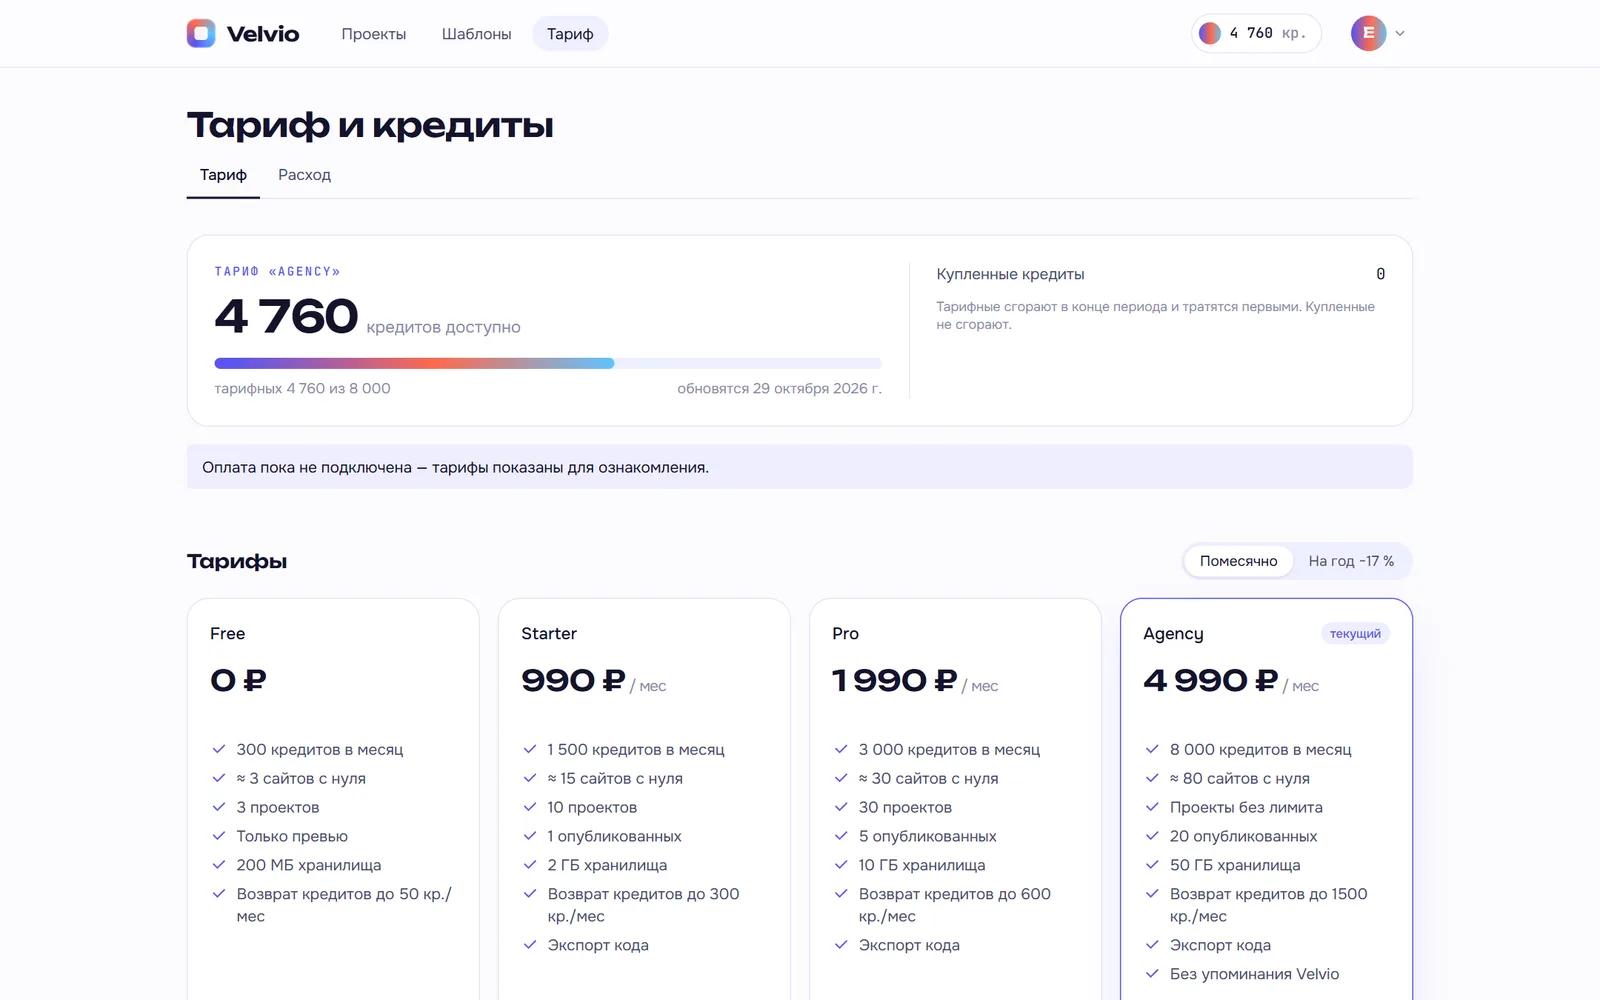Click the обновятся 29 октября 2026 г. text

coord(779,389)
